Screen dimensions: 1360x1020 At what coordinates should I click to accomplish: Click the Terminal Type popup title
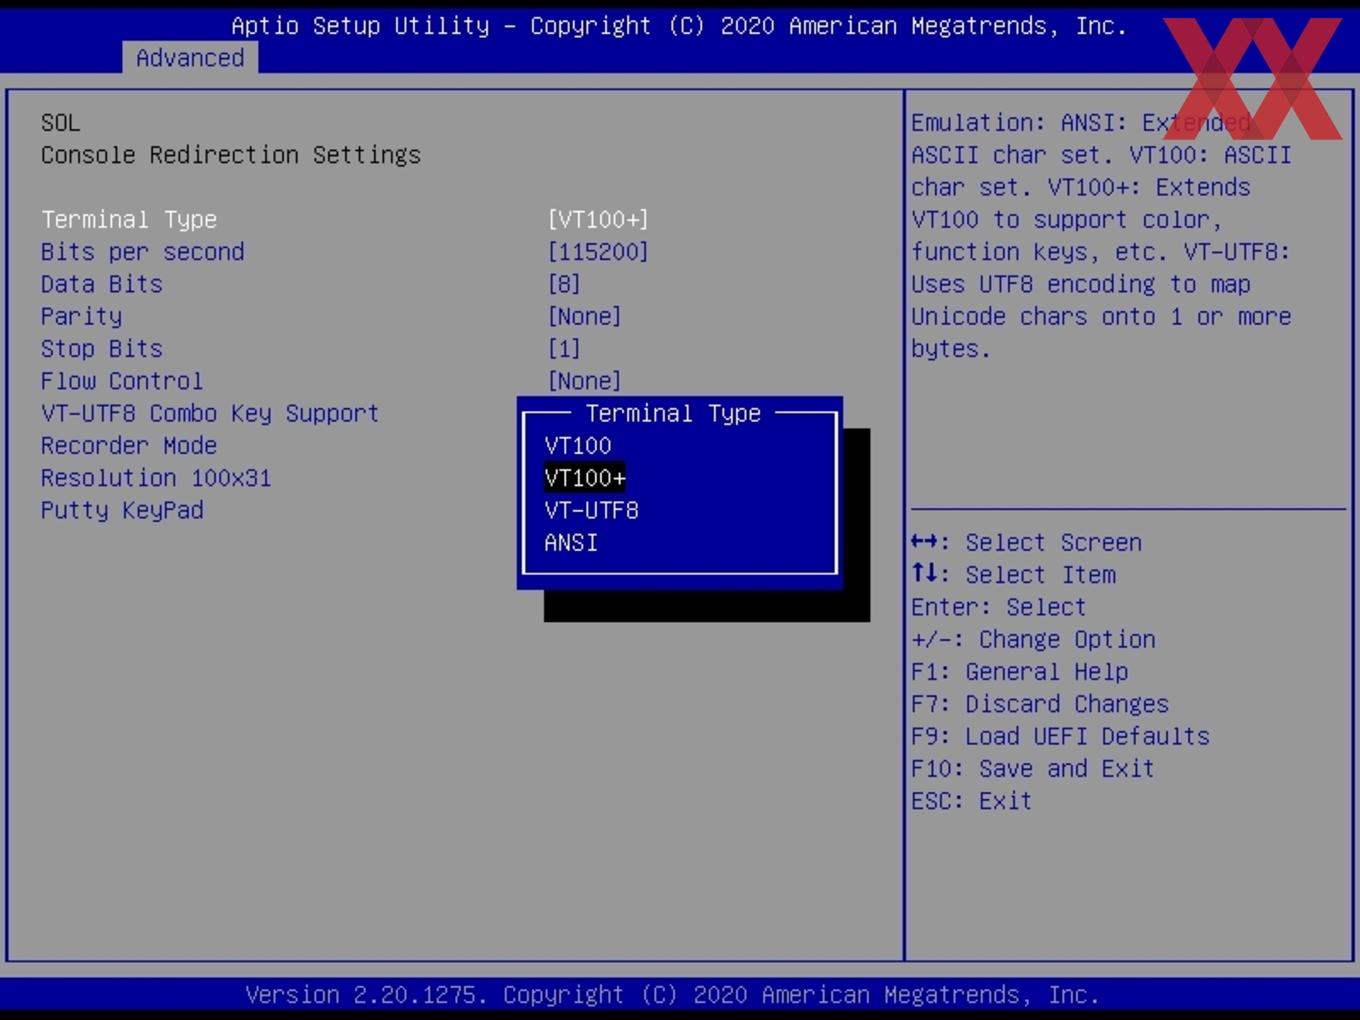673,414
